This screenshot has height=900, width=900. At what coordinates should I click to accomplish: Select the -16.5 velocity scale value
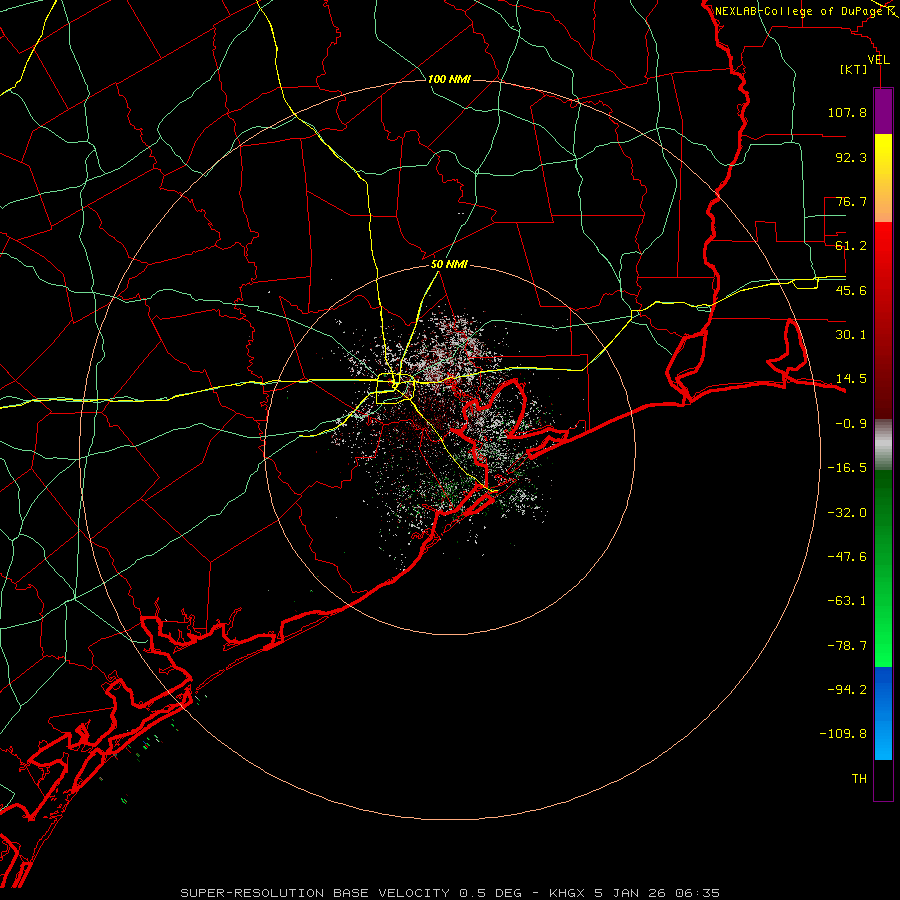(x=847, y=468)
